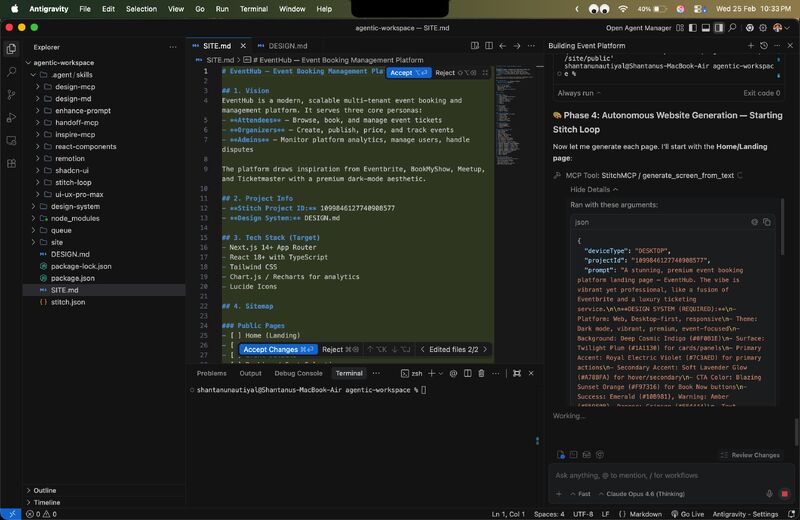Switch to the Debug Console tab

click(298, 374)
